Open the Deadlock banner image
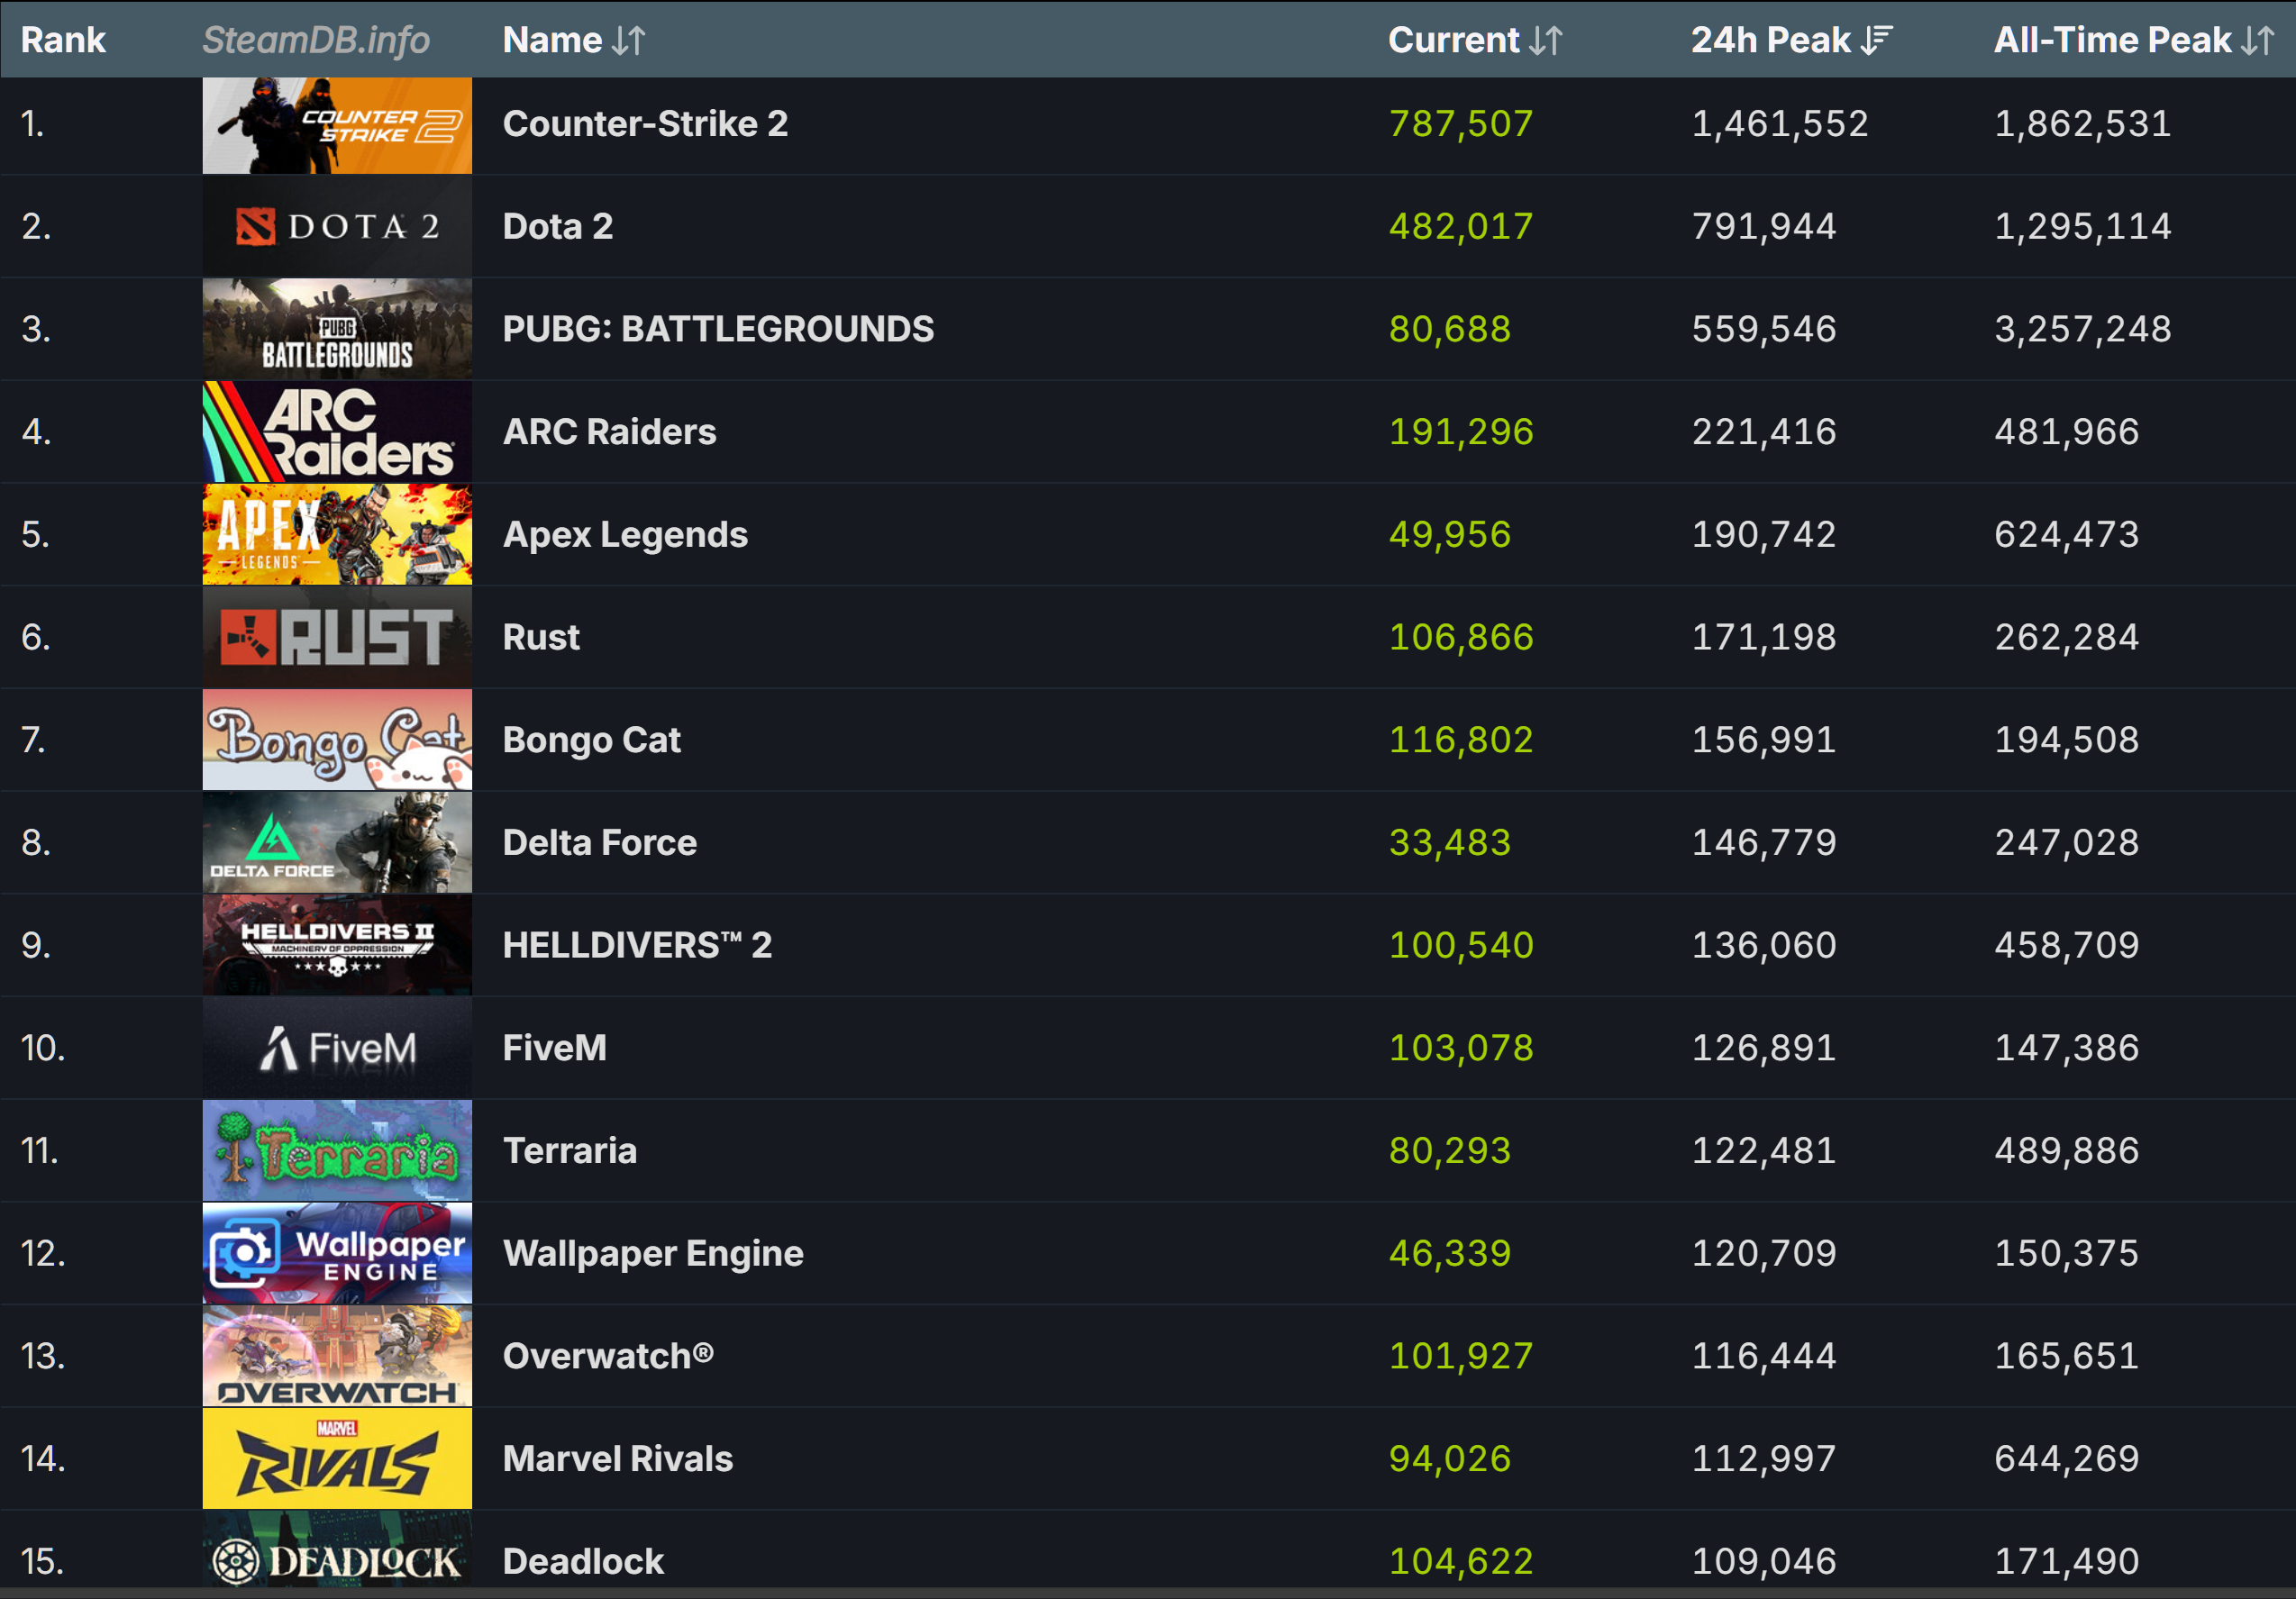Screen dimensions: 2296x1599 pos(337,1550)
